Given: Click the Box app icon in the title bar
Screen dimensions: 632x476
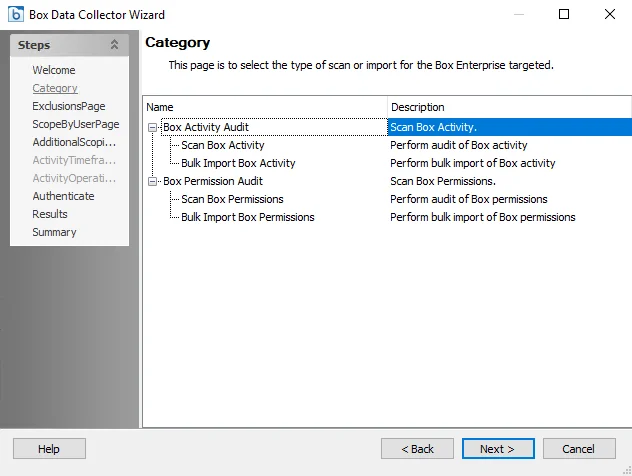Looking at the screenshot, I should pos(16,15).
